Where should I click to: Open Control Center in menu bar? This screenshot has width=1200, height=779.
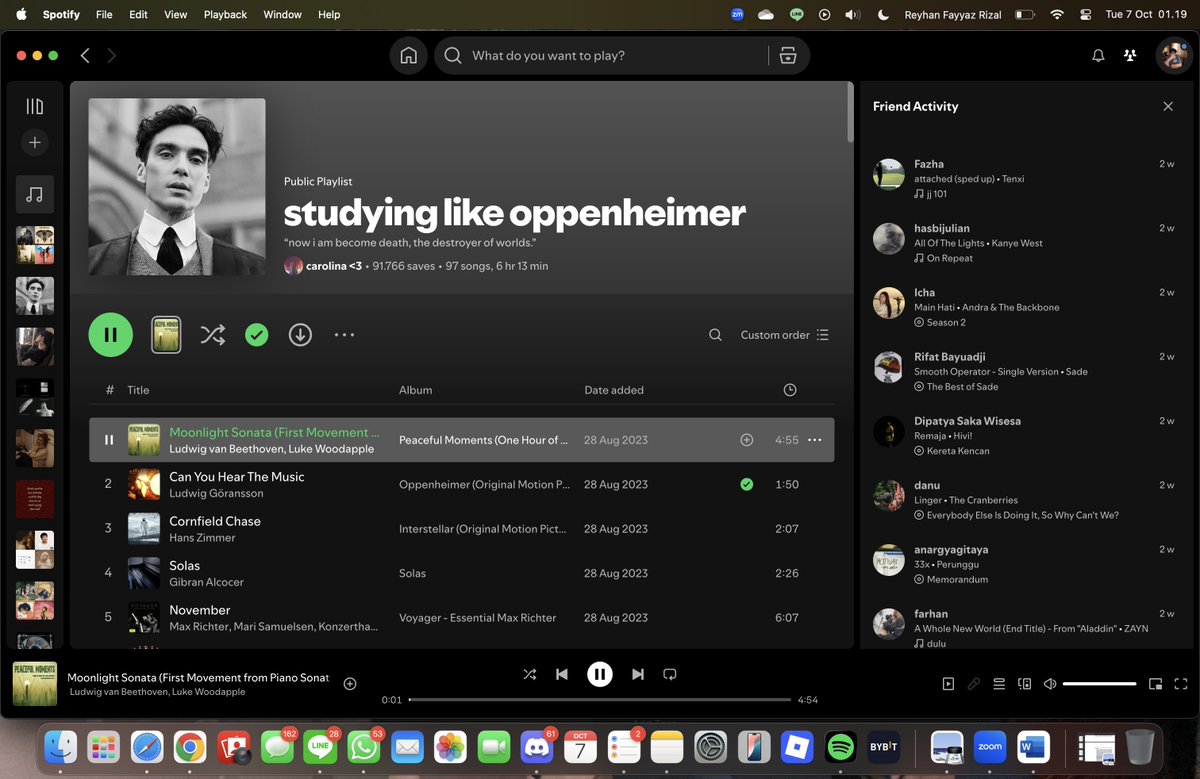click(1088, 15)
